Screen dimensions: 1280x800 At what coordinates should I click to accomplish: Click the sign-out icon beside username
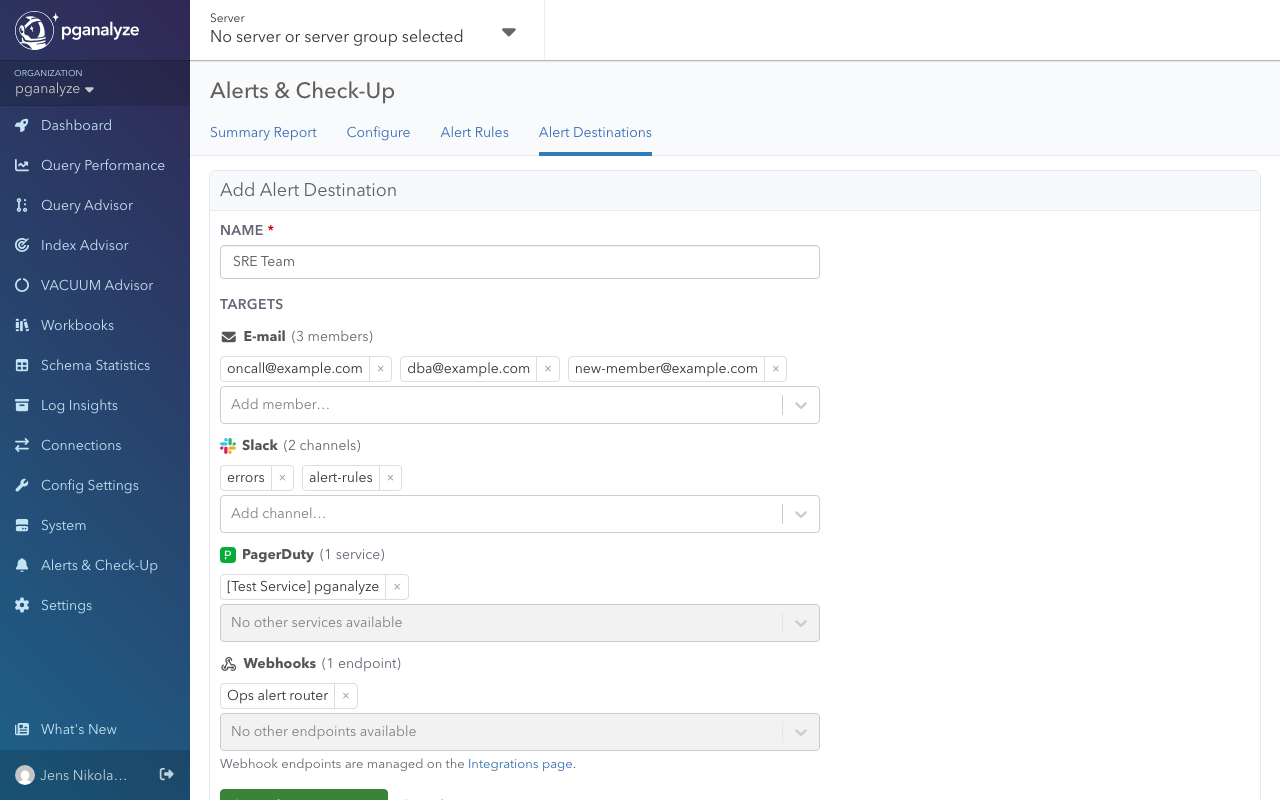167,774
